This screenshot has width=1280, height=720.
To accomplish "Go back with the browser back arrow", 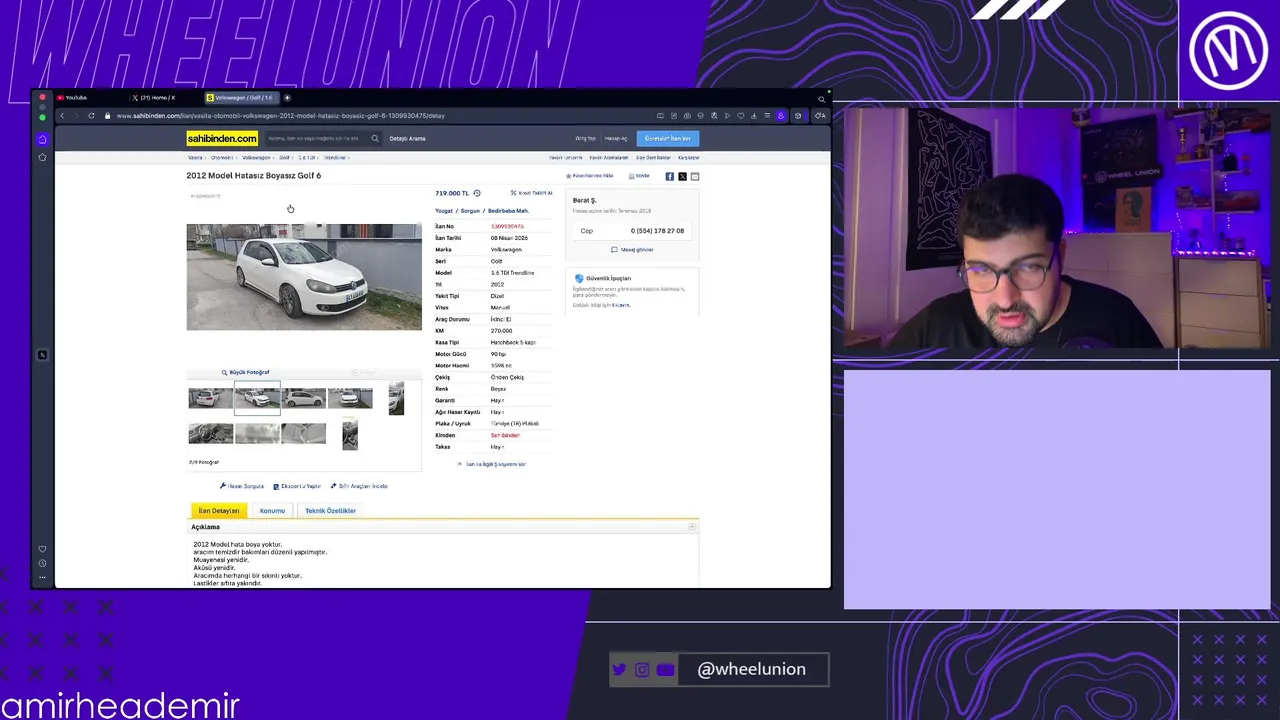I will click(x=62, y=115).
